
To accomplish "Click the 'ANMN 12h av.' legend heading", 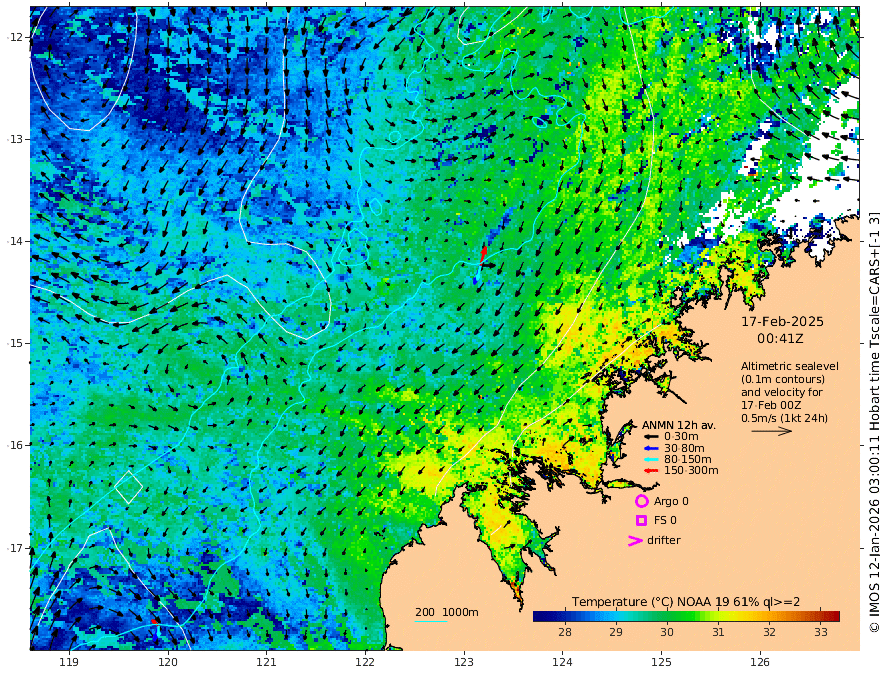I will [679, 425].
